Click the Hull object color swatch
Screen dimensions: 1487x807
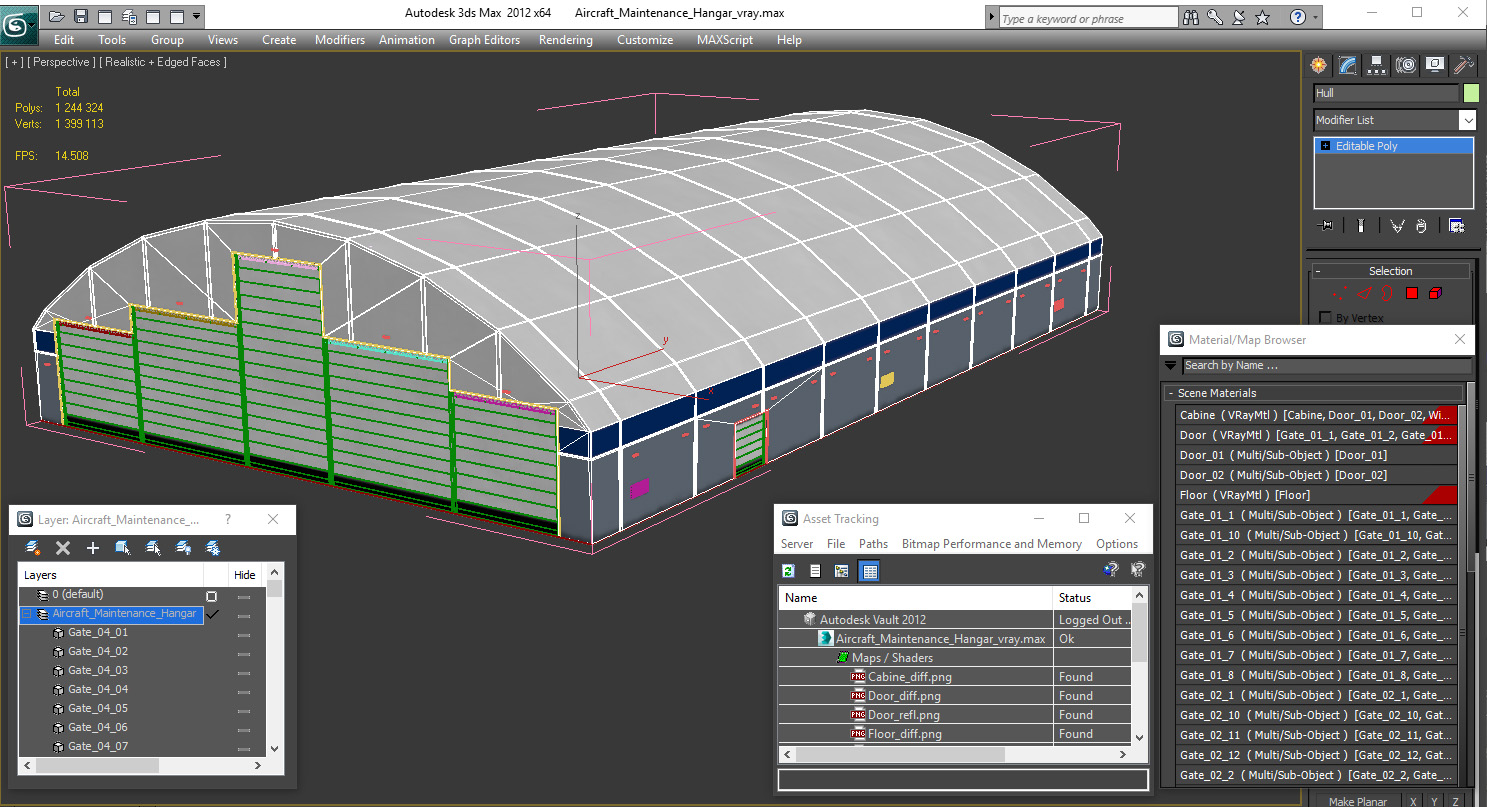[1471, 93]
